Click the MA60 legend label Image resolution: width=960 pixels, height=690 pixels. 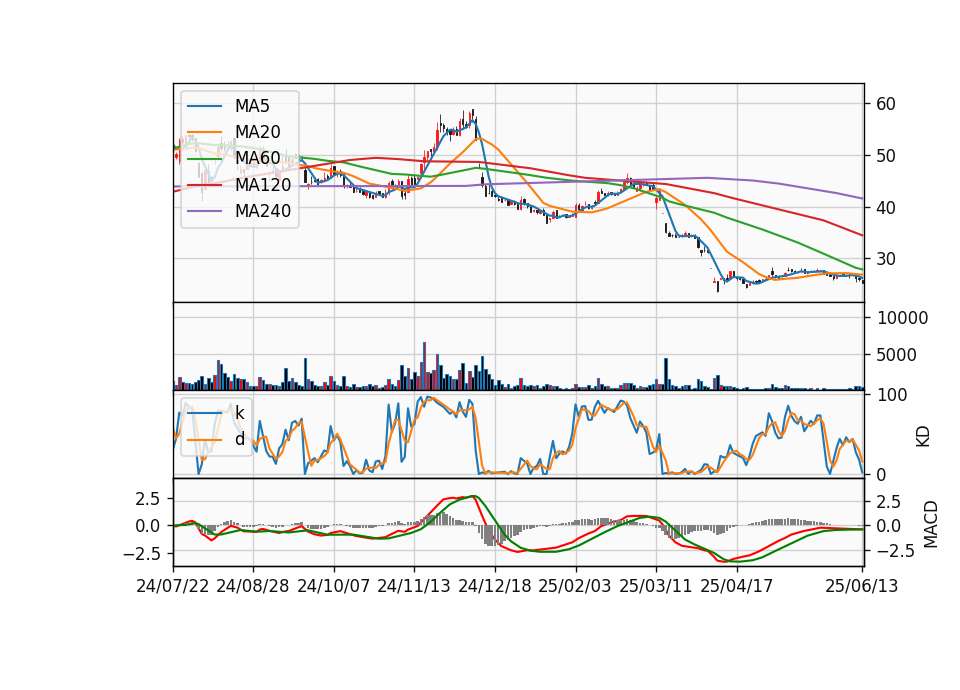coord(258,159)
